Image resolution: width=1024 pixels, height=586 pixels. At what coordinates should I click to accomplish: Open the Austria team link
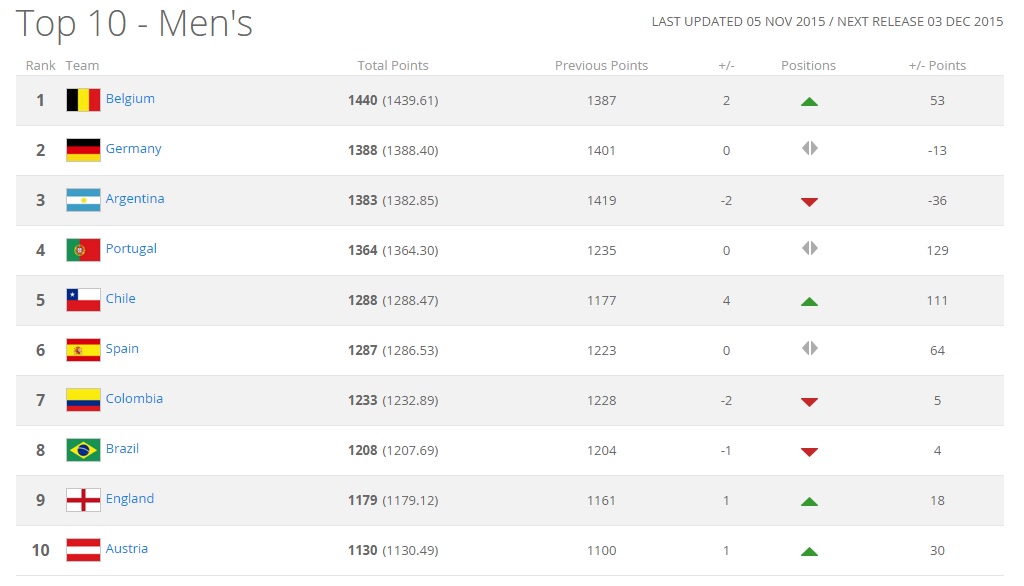coord(127,549)
